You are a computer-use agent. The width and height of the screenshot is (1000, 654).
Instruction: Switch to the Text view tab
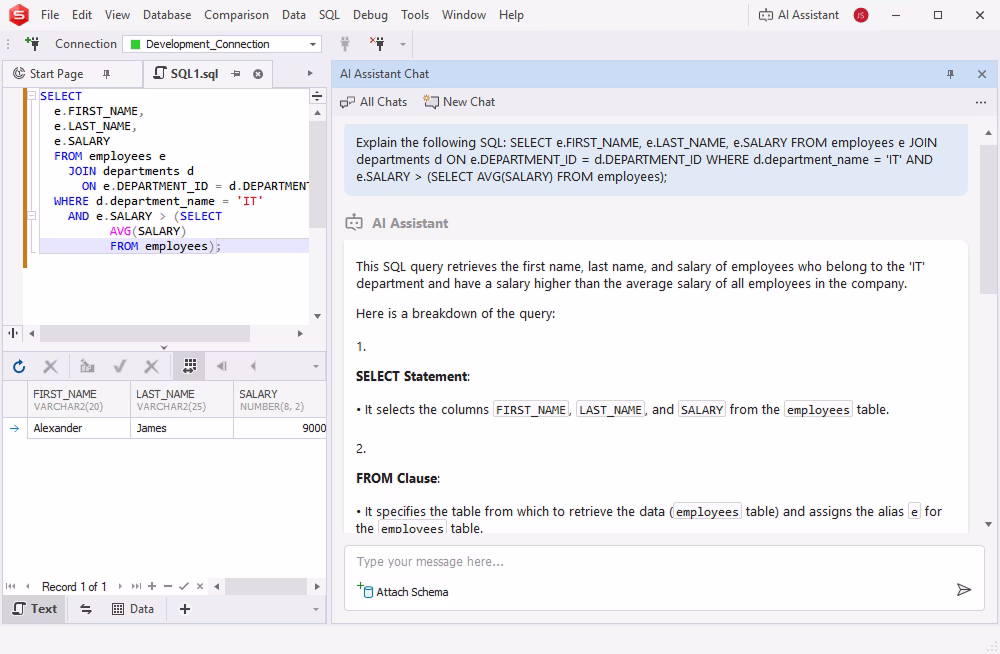tap(34, 609)
